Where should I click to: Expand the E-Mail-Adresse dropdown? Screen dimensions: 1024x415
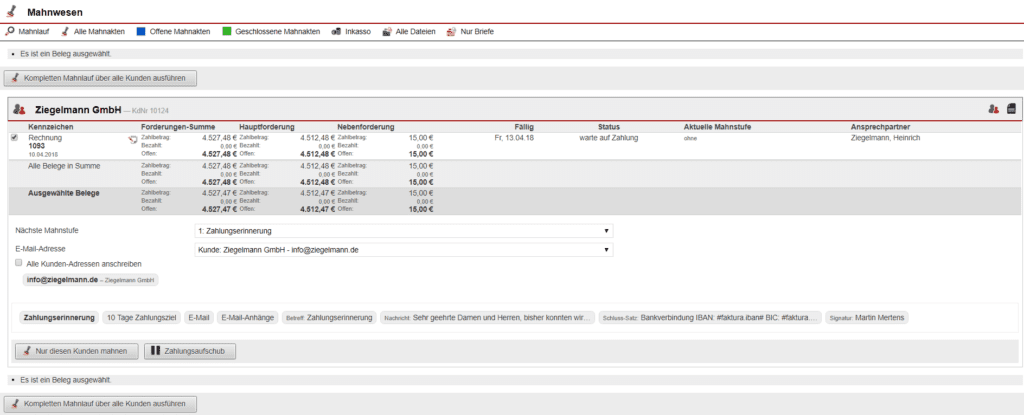404,249
